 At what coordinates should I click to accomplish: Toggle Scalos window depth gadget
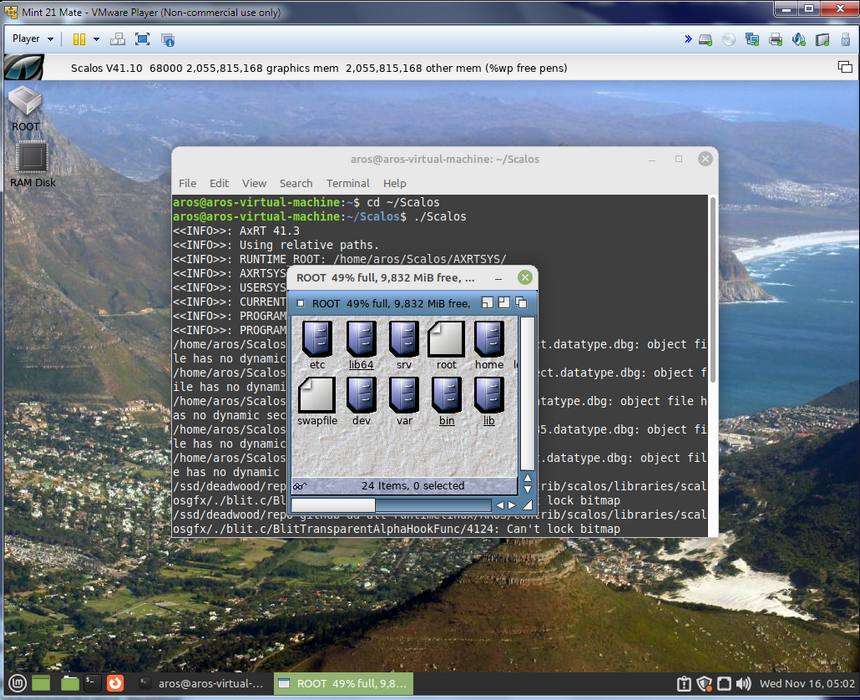(x=520, y=303)
